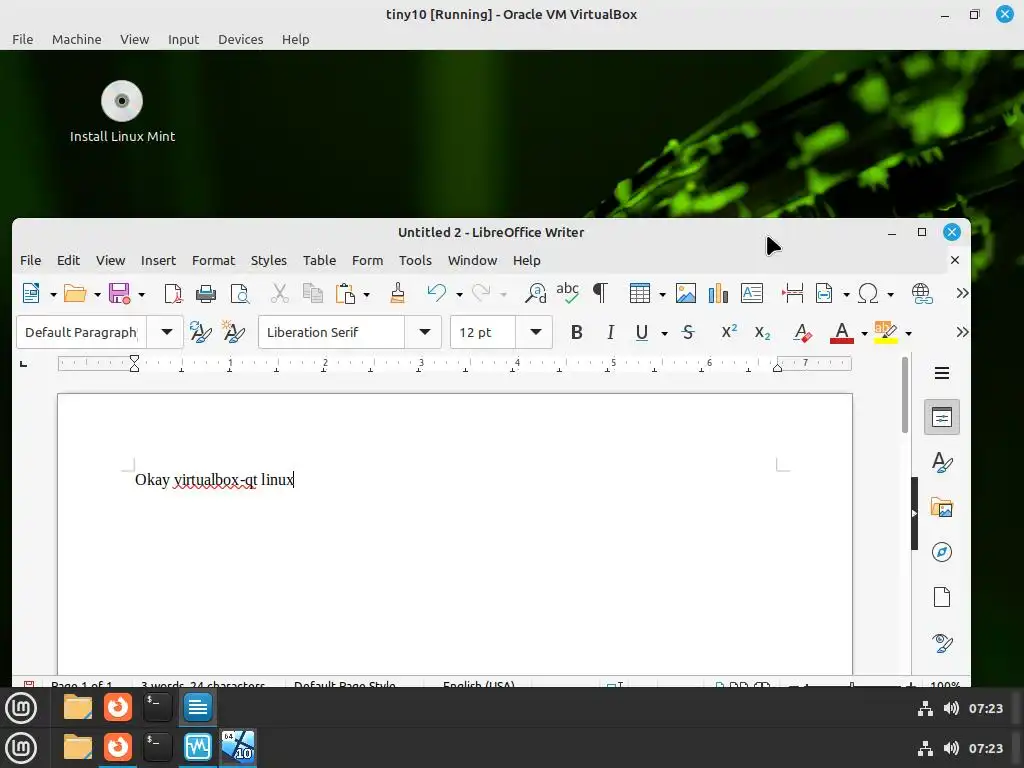The width and height of the screenshot is (1024, 768).
Task: Open a file with the folder icon
Action: [74, 293]
